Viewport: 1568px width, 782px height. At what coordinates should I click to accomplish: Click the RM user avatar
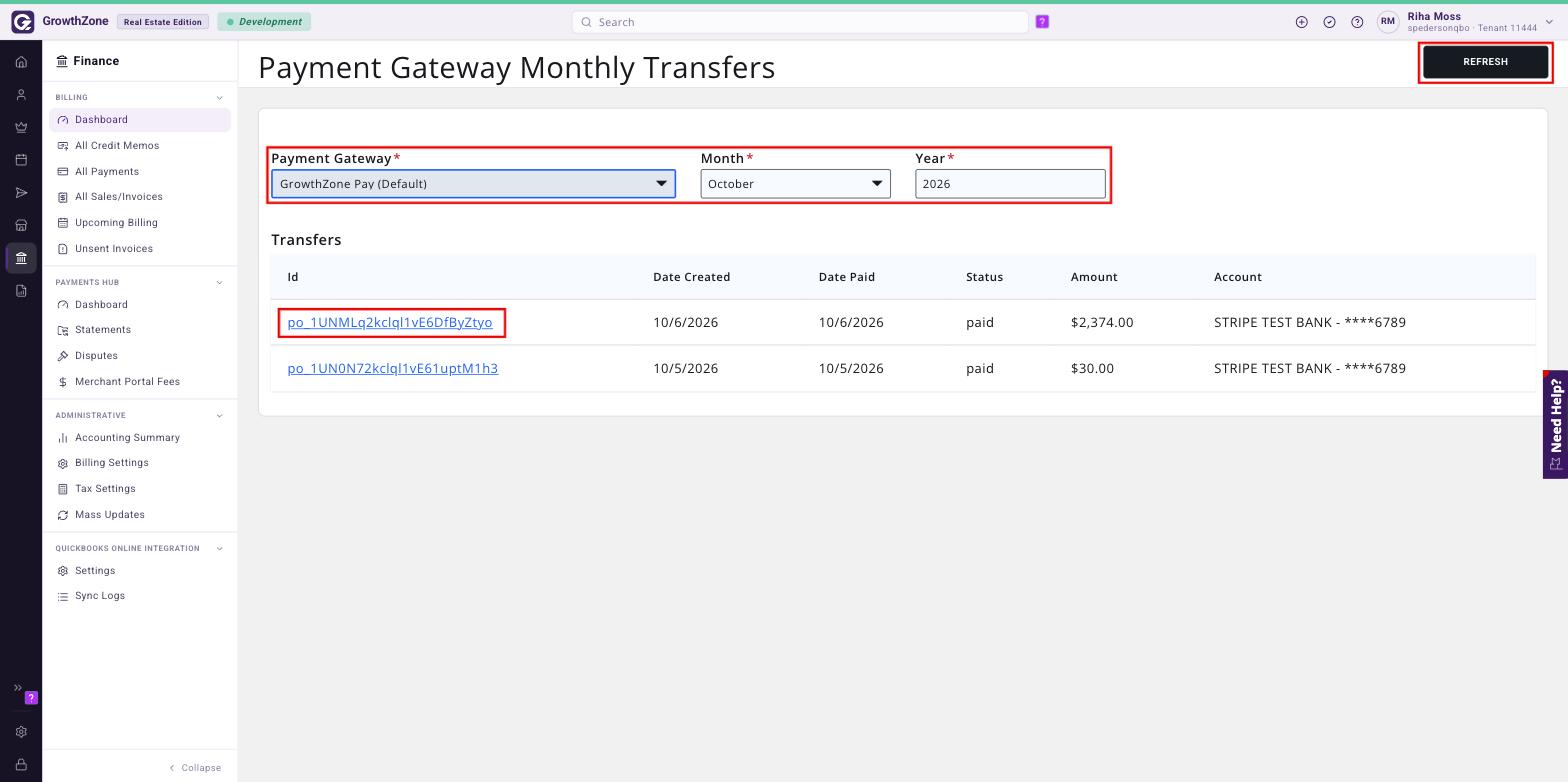click(1388, 22)
